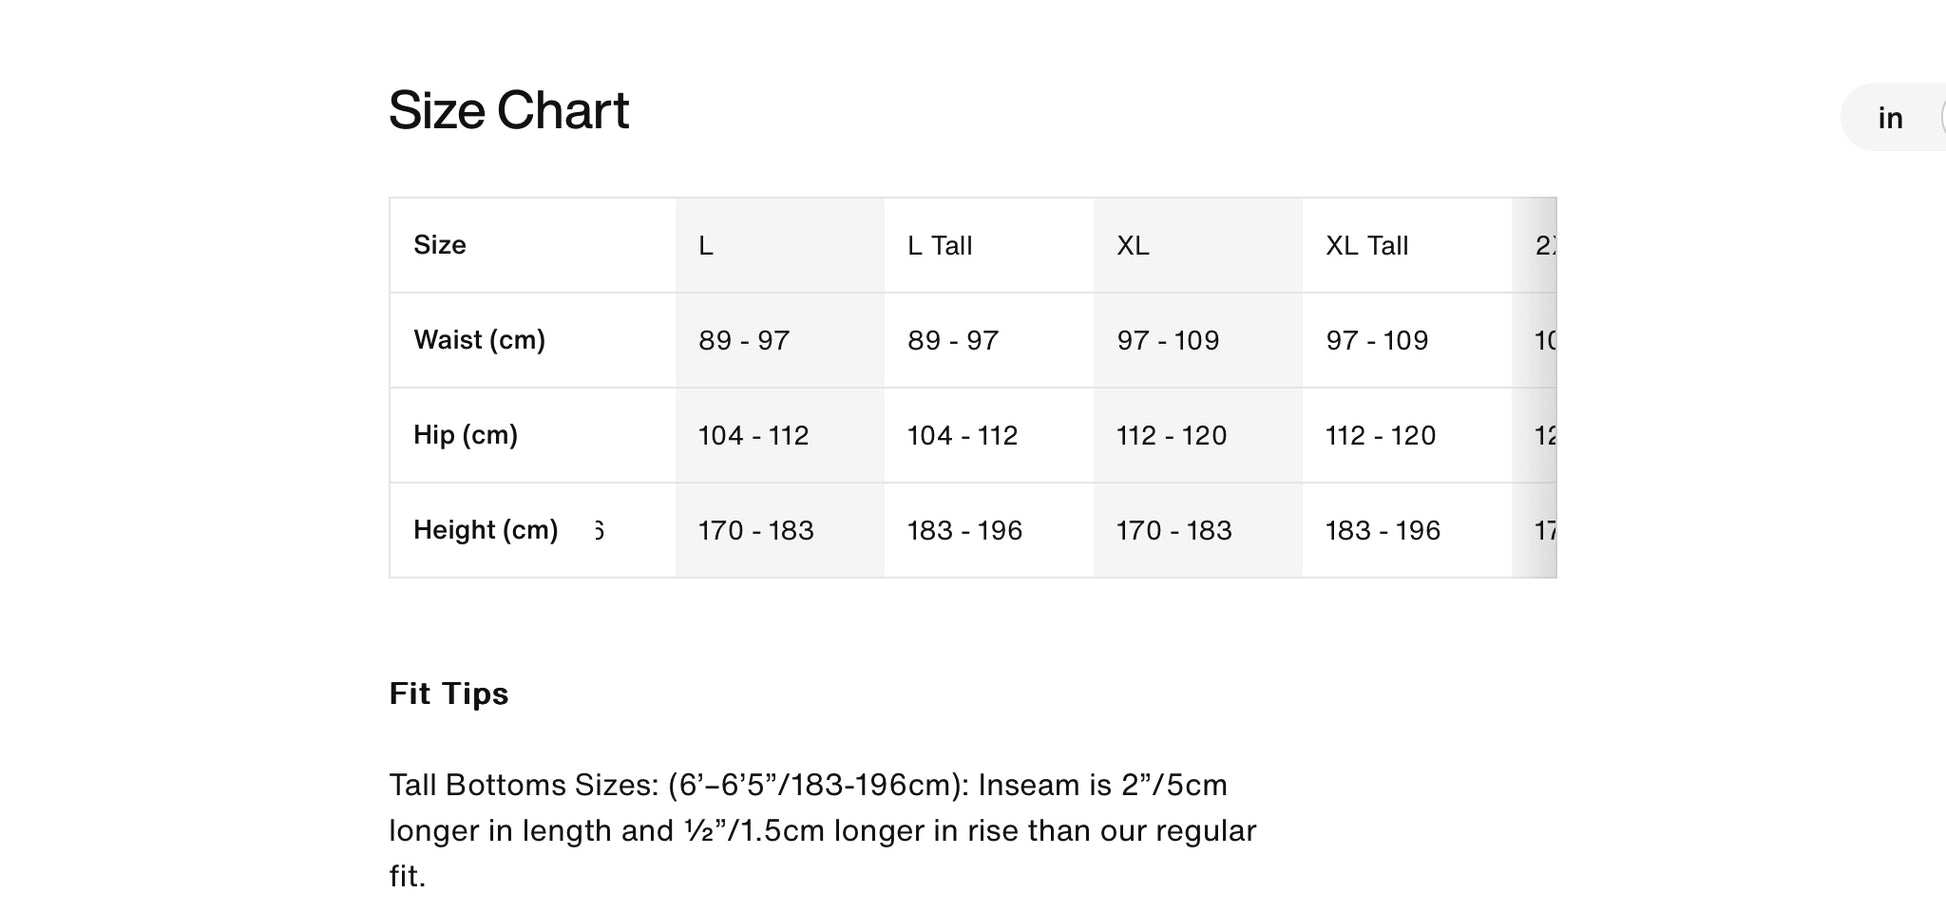Select the "L" size column header
Image resolution: width=1946 pixels, height=912 pixels.
(706, 246)
